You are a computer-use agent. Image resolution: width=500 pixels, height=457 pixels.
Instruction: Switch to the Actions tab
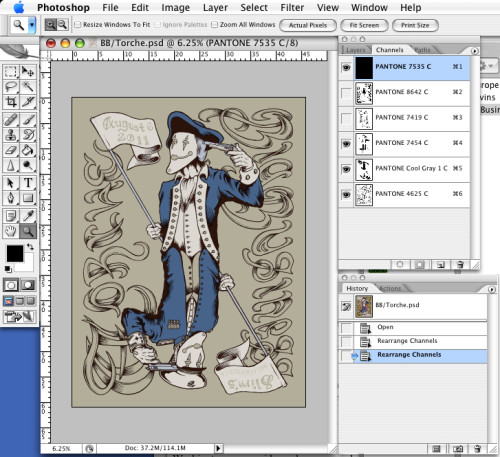pyautogui.click(x=390, y=288)
